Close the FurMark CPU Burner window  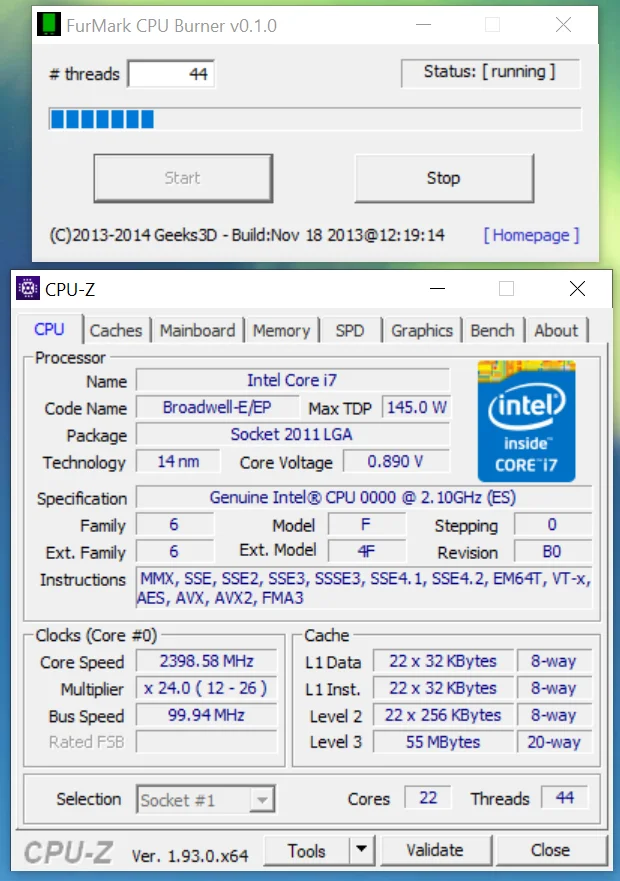(563, 25)
